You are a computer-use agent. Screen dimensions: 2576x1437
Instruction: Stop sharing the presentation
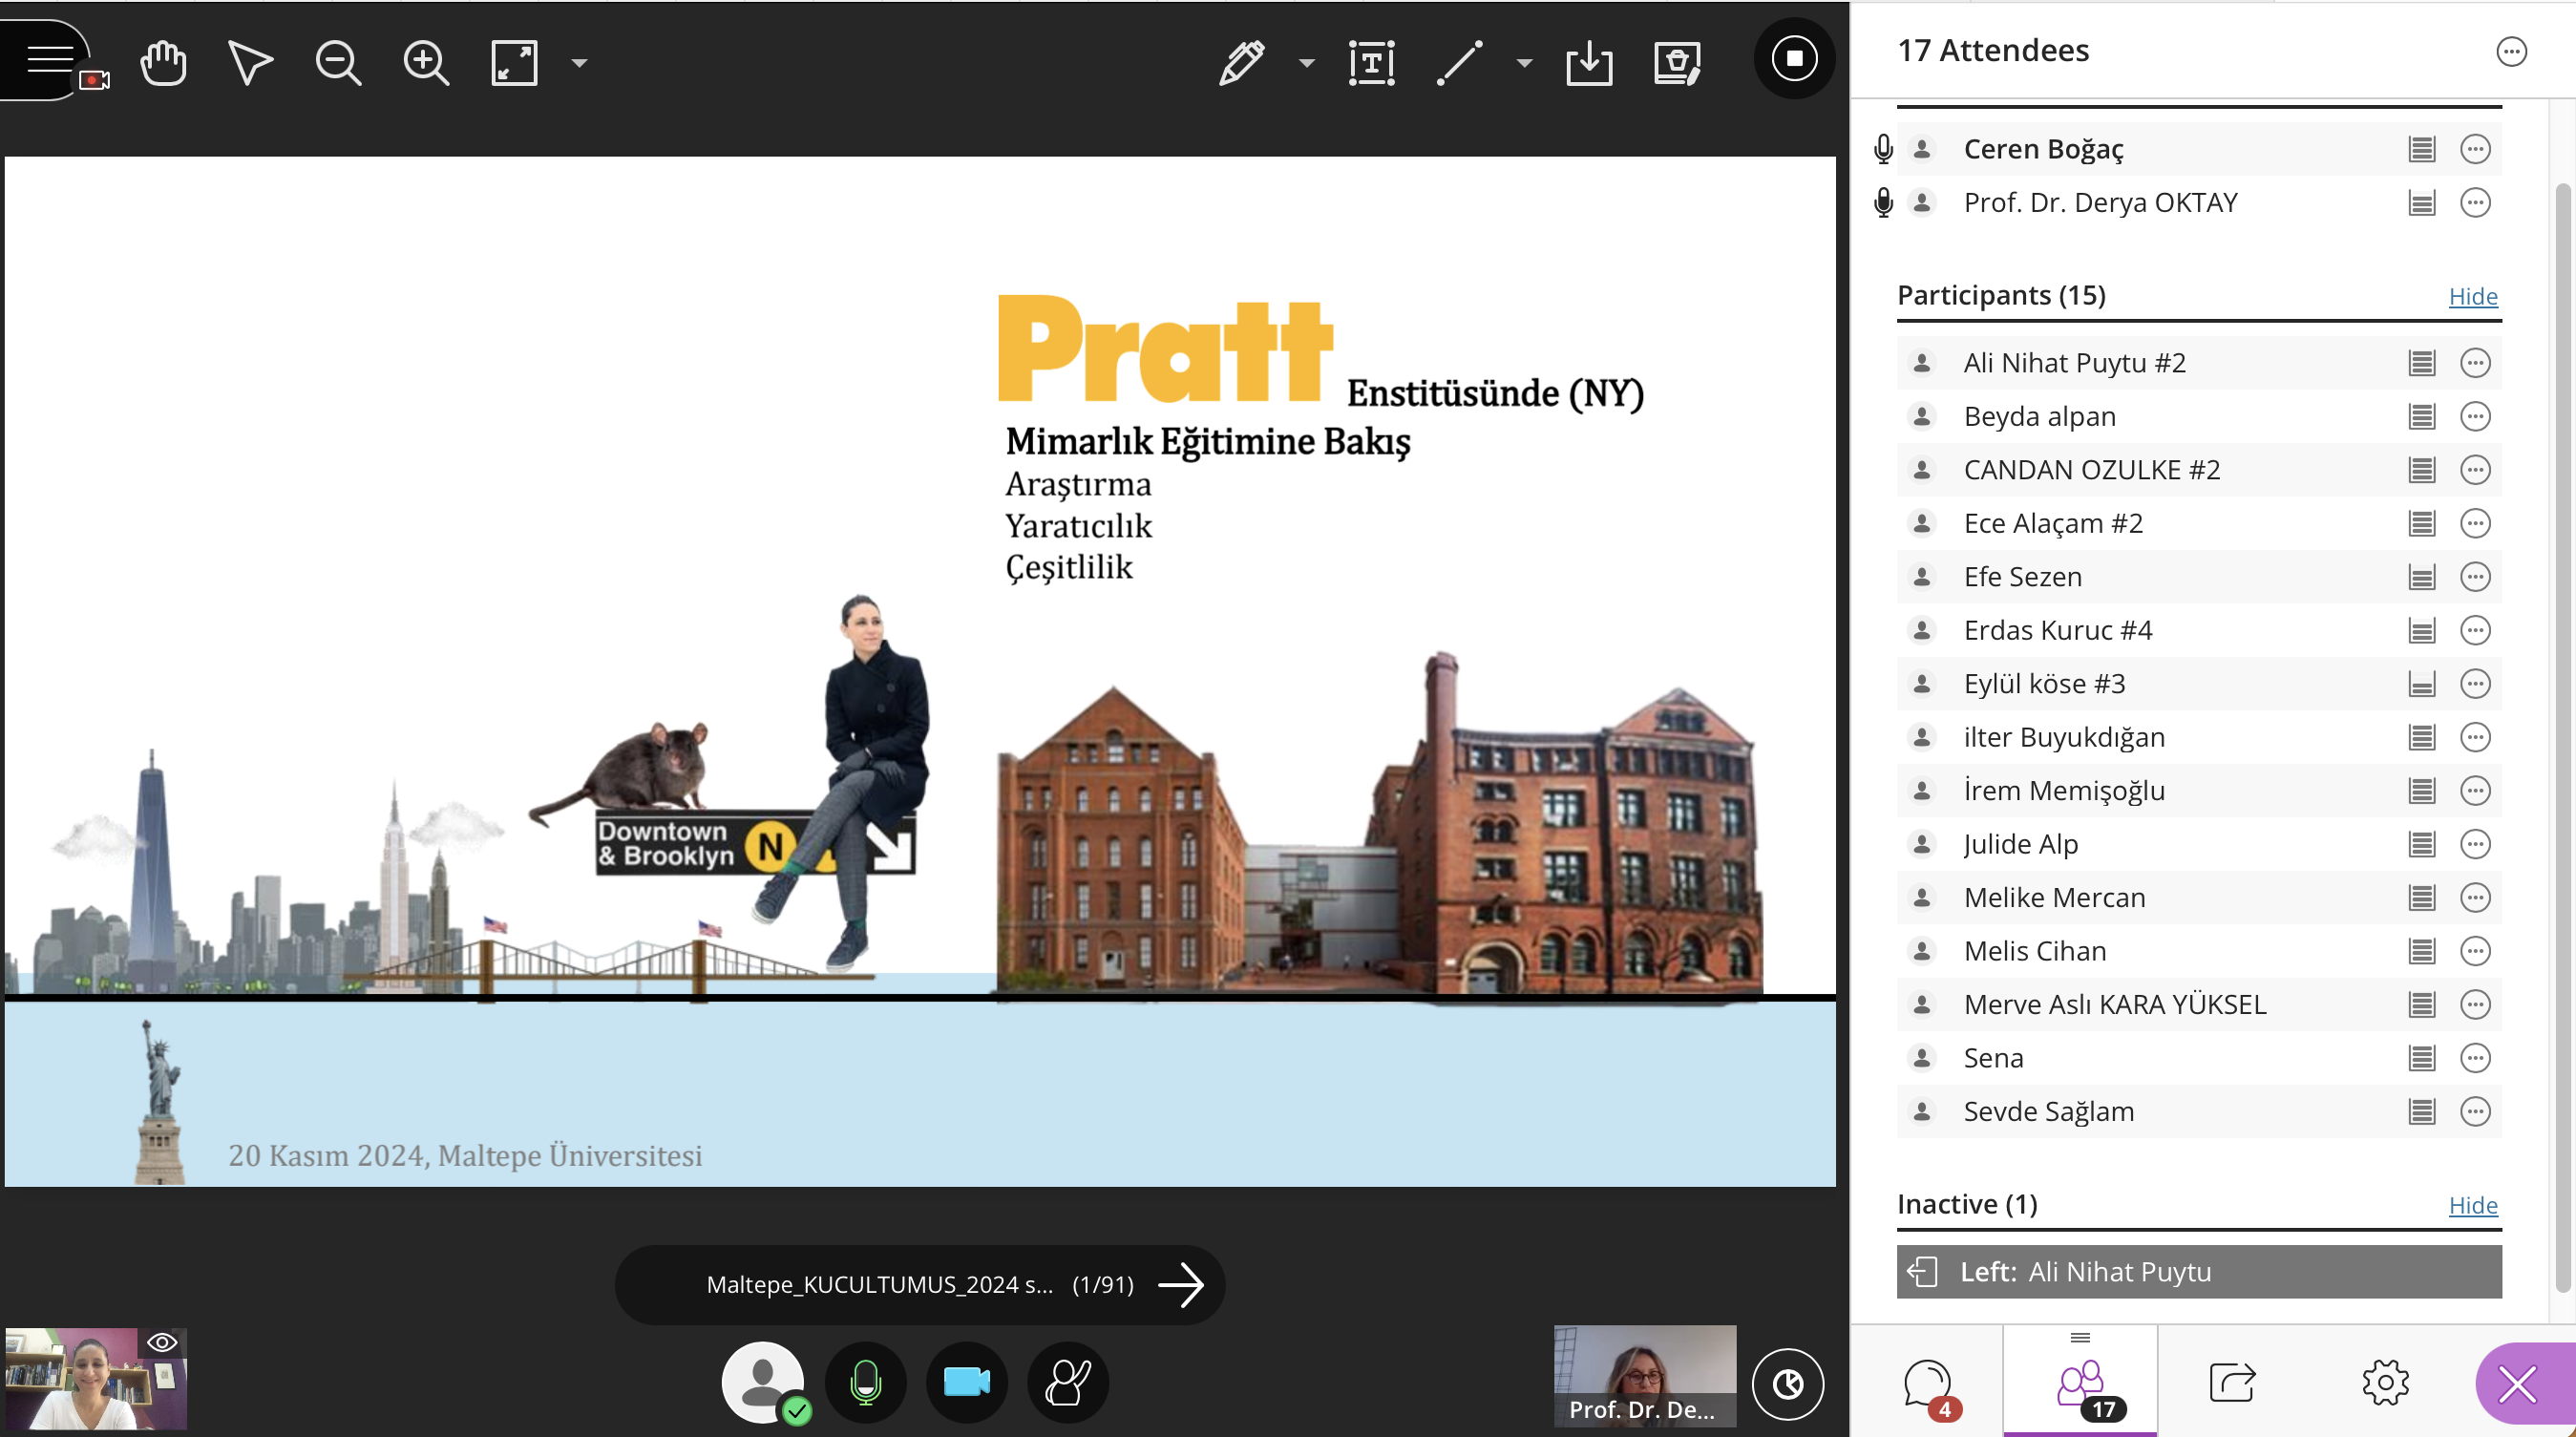tap(1794, 59)
